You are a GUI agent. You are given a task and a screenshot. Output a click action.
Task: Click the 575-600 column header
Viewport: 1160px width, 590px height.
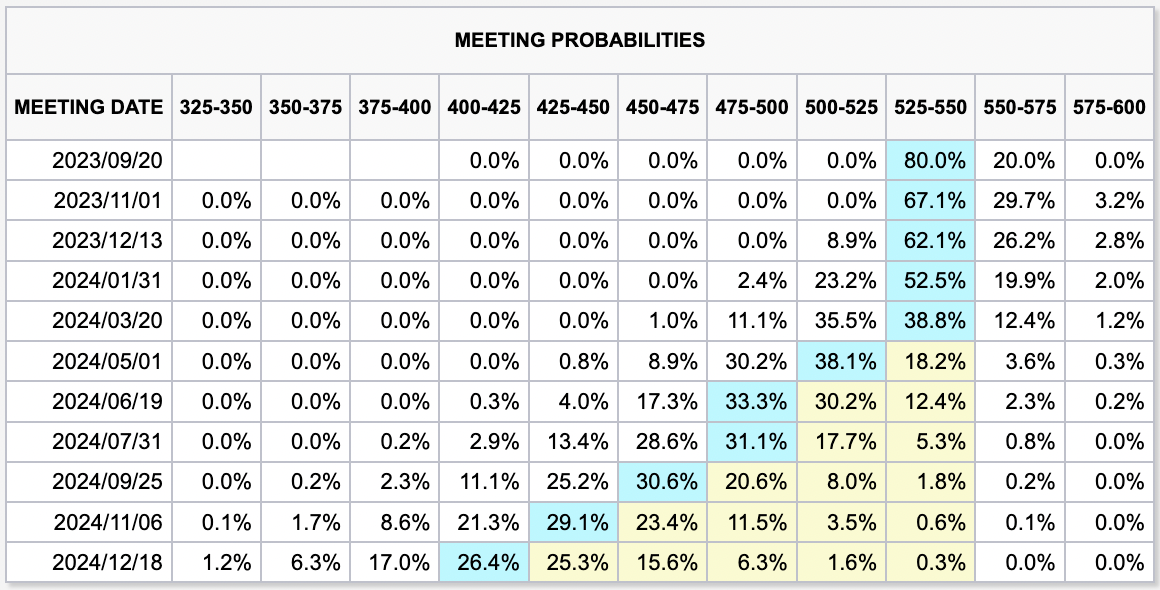coord(1109,106)
